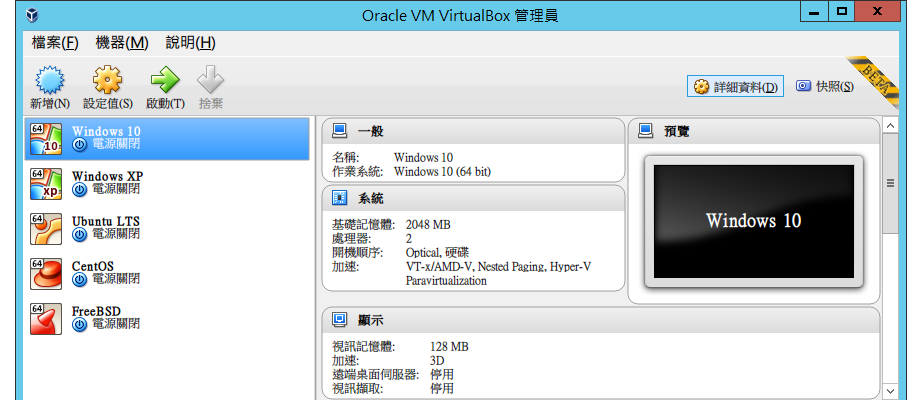Click the monitor icon of the 預覽 section

tap(645, 131)
